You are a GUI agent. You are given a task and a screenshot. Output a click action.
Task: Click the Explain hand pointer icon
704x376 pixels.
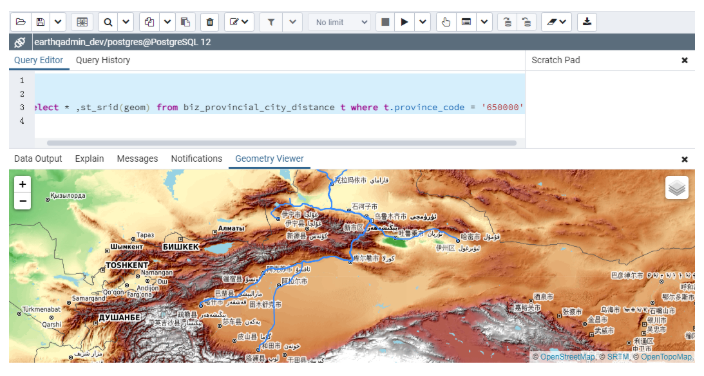[x=446, y=22]
